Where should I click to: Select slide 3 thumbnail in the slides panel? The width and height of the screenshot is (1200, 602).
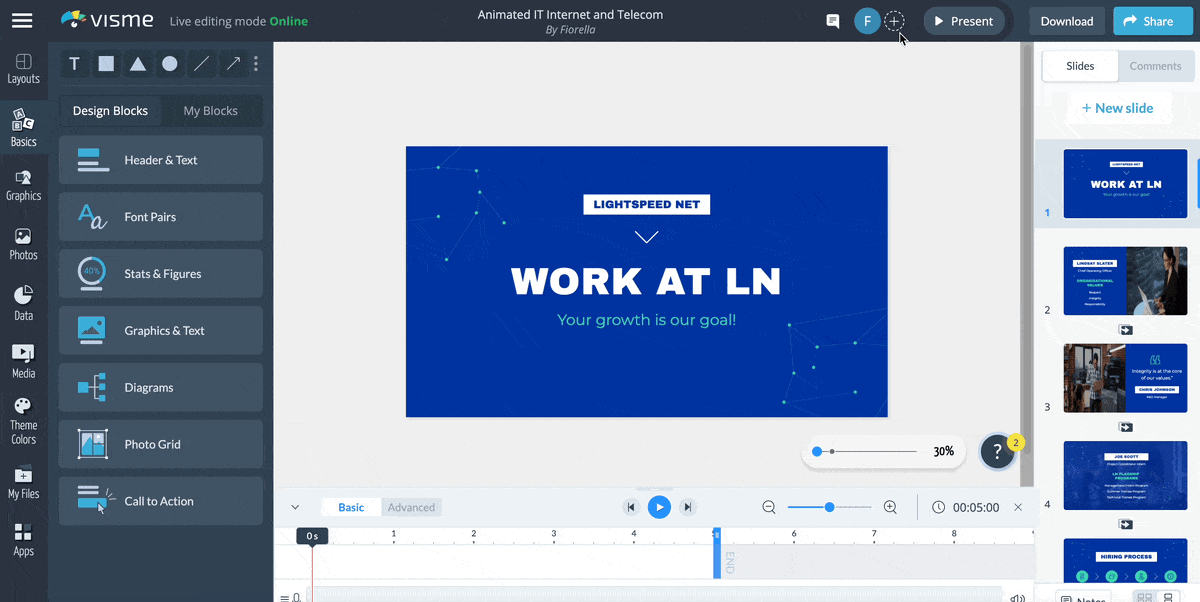click(x=1125, y=377)
